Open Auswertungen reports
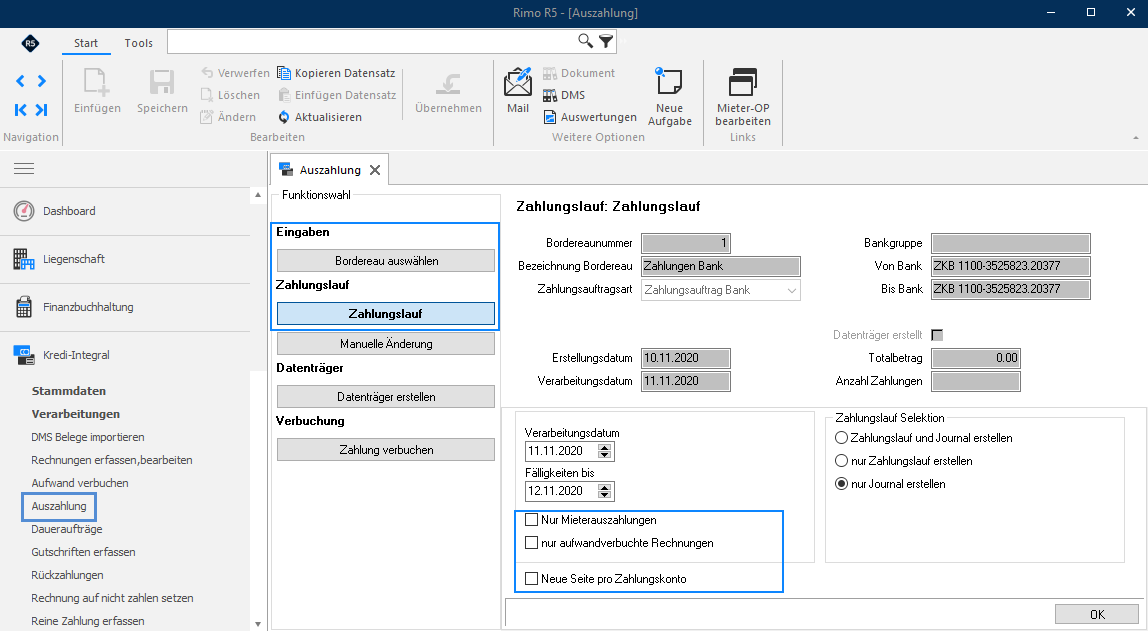Image resolution: width=1148 pixels, height=631 pixels. pyautogui.click(x=590, y=117)
